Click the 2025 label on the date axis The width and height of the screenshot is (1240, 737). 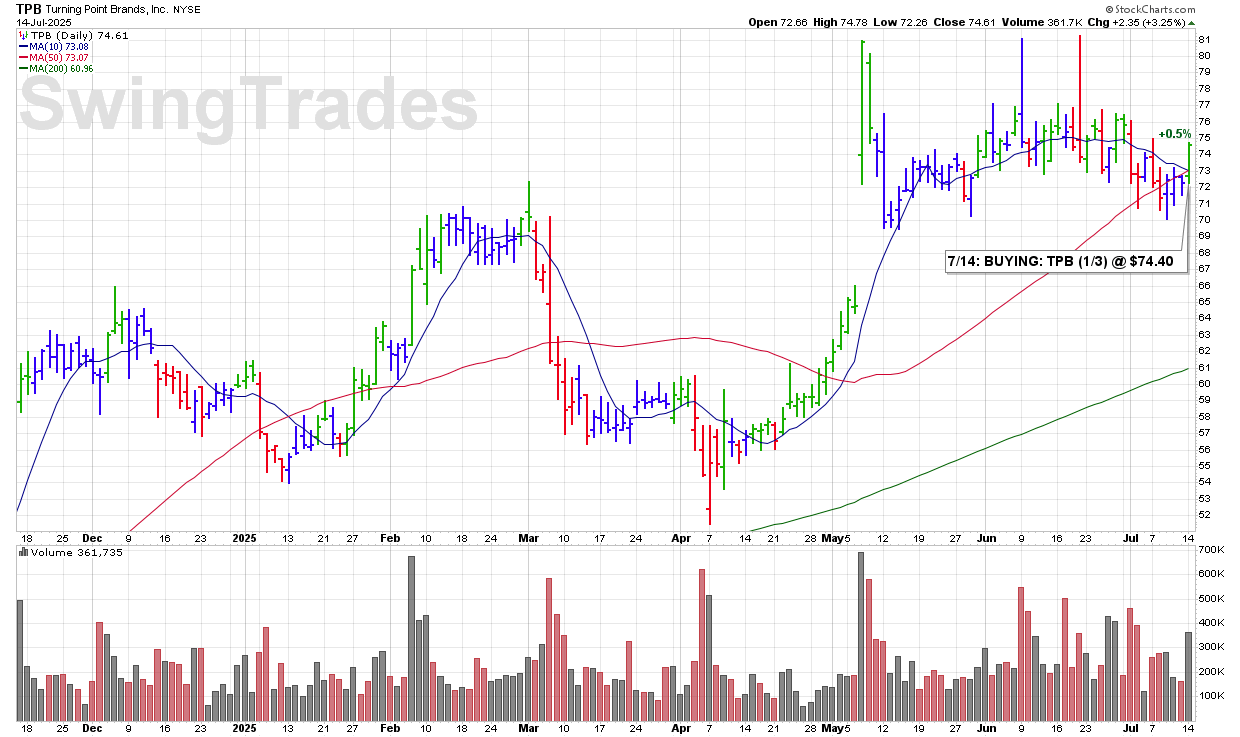tap(245, 536)
